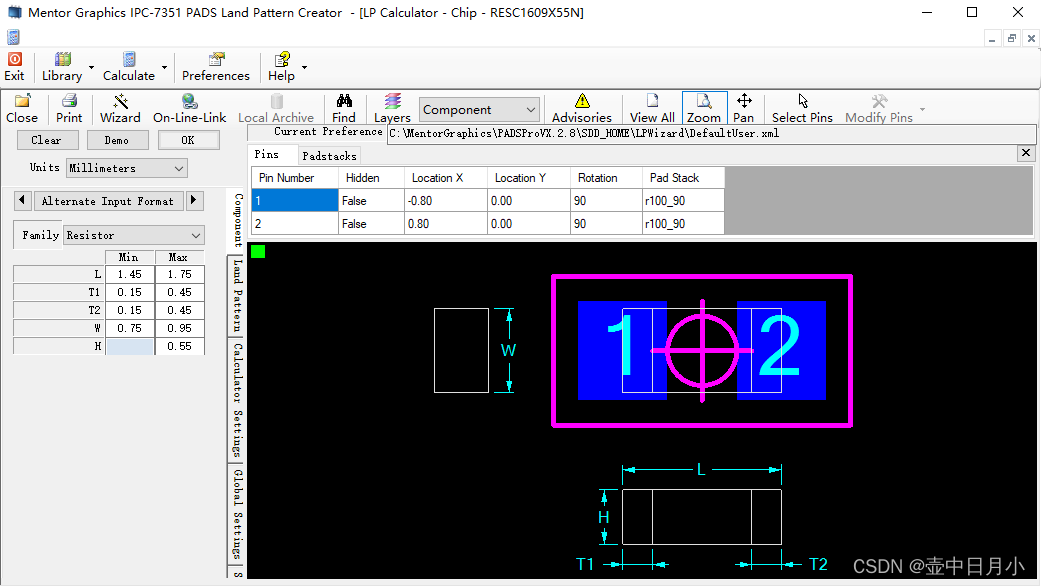Select the Land Pattern vertical tab
This screenshot has width=1041, height=586.
(236, 296)
